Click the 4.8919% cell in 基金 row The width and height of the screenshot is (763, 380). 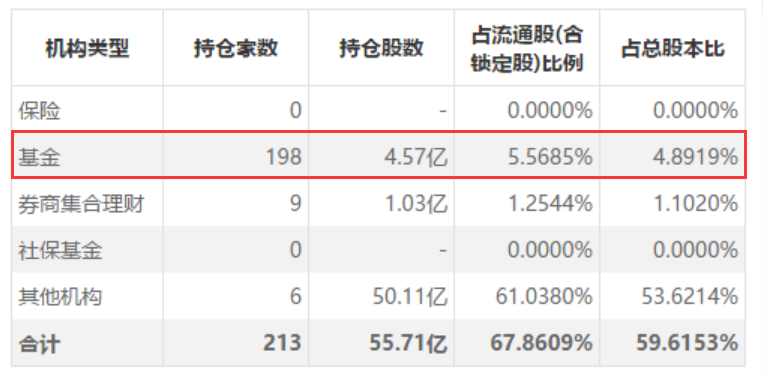(x=696, y=157)
